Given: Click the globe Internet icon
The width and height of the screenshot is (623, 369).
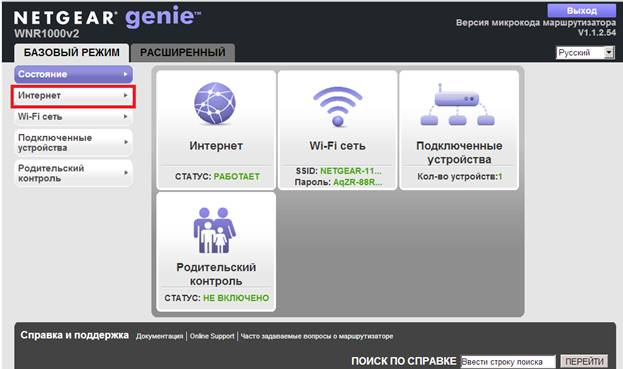Looking at the screenshot, I should tap(215, 103).
